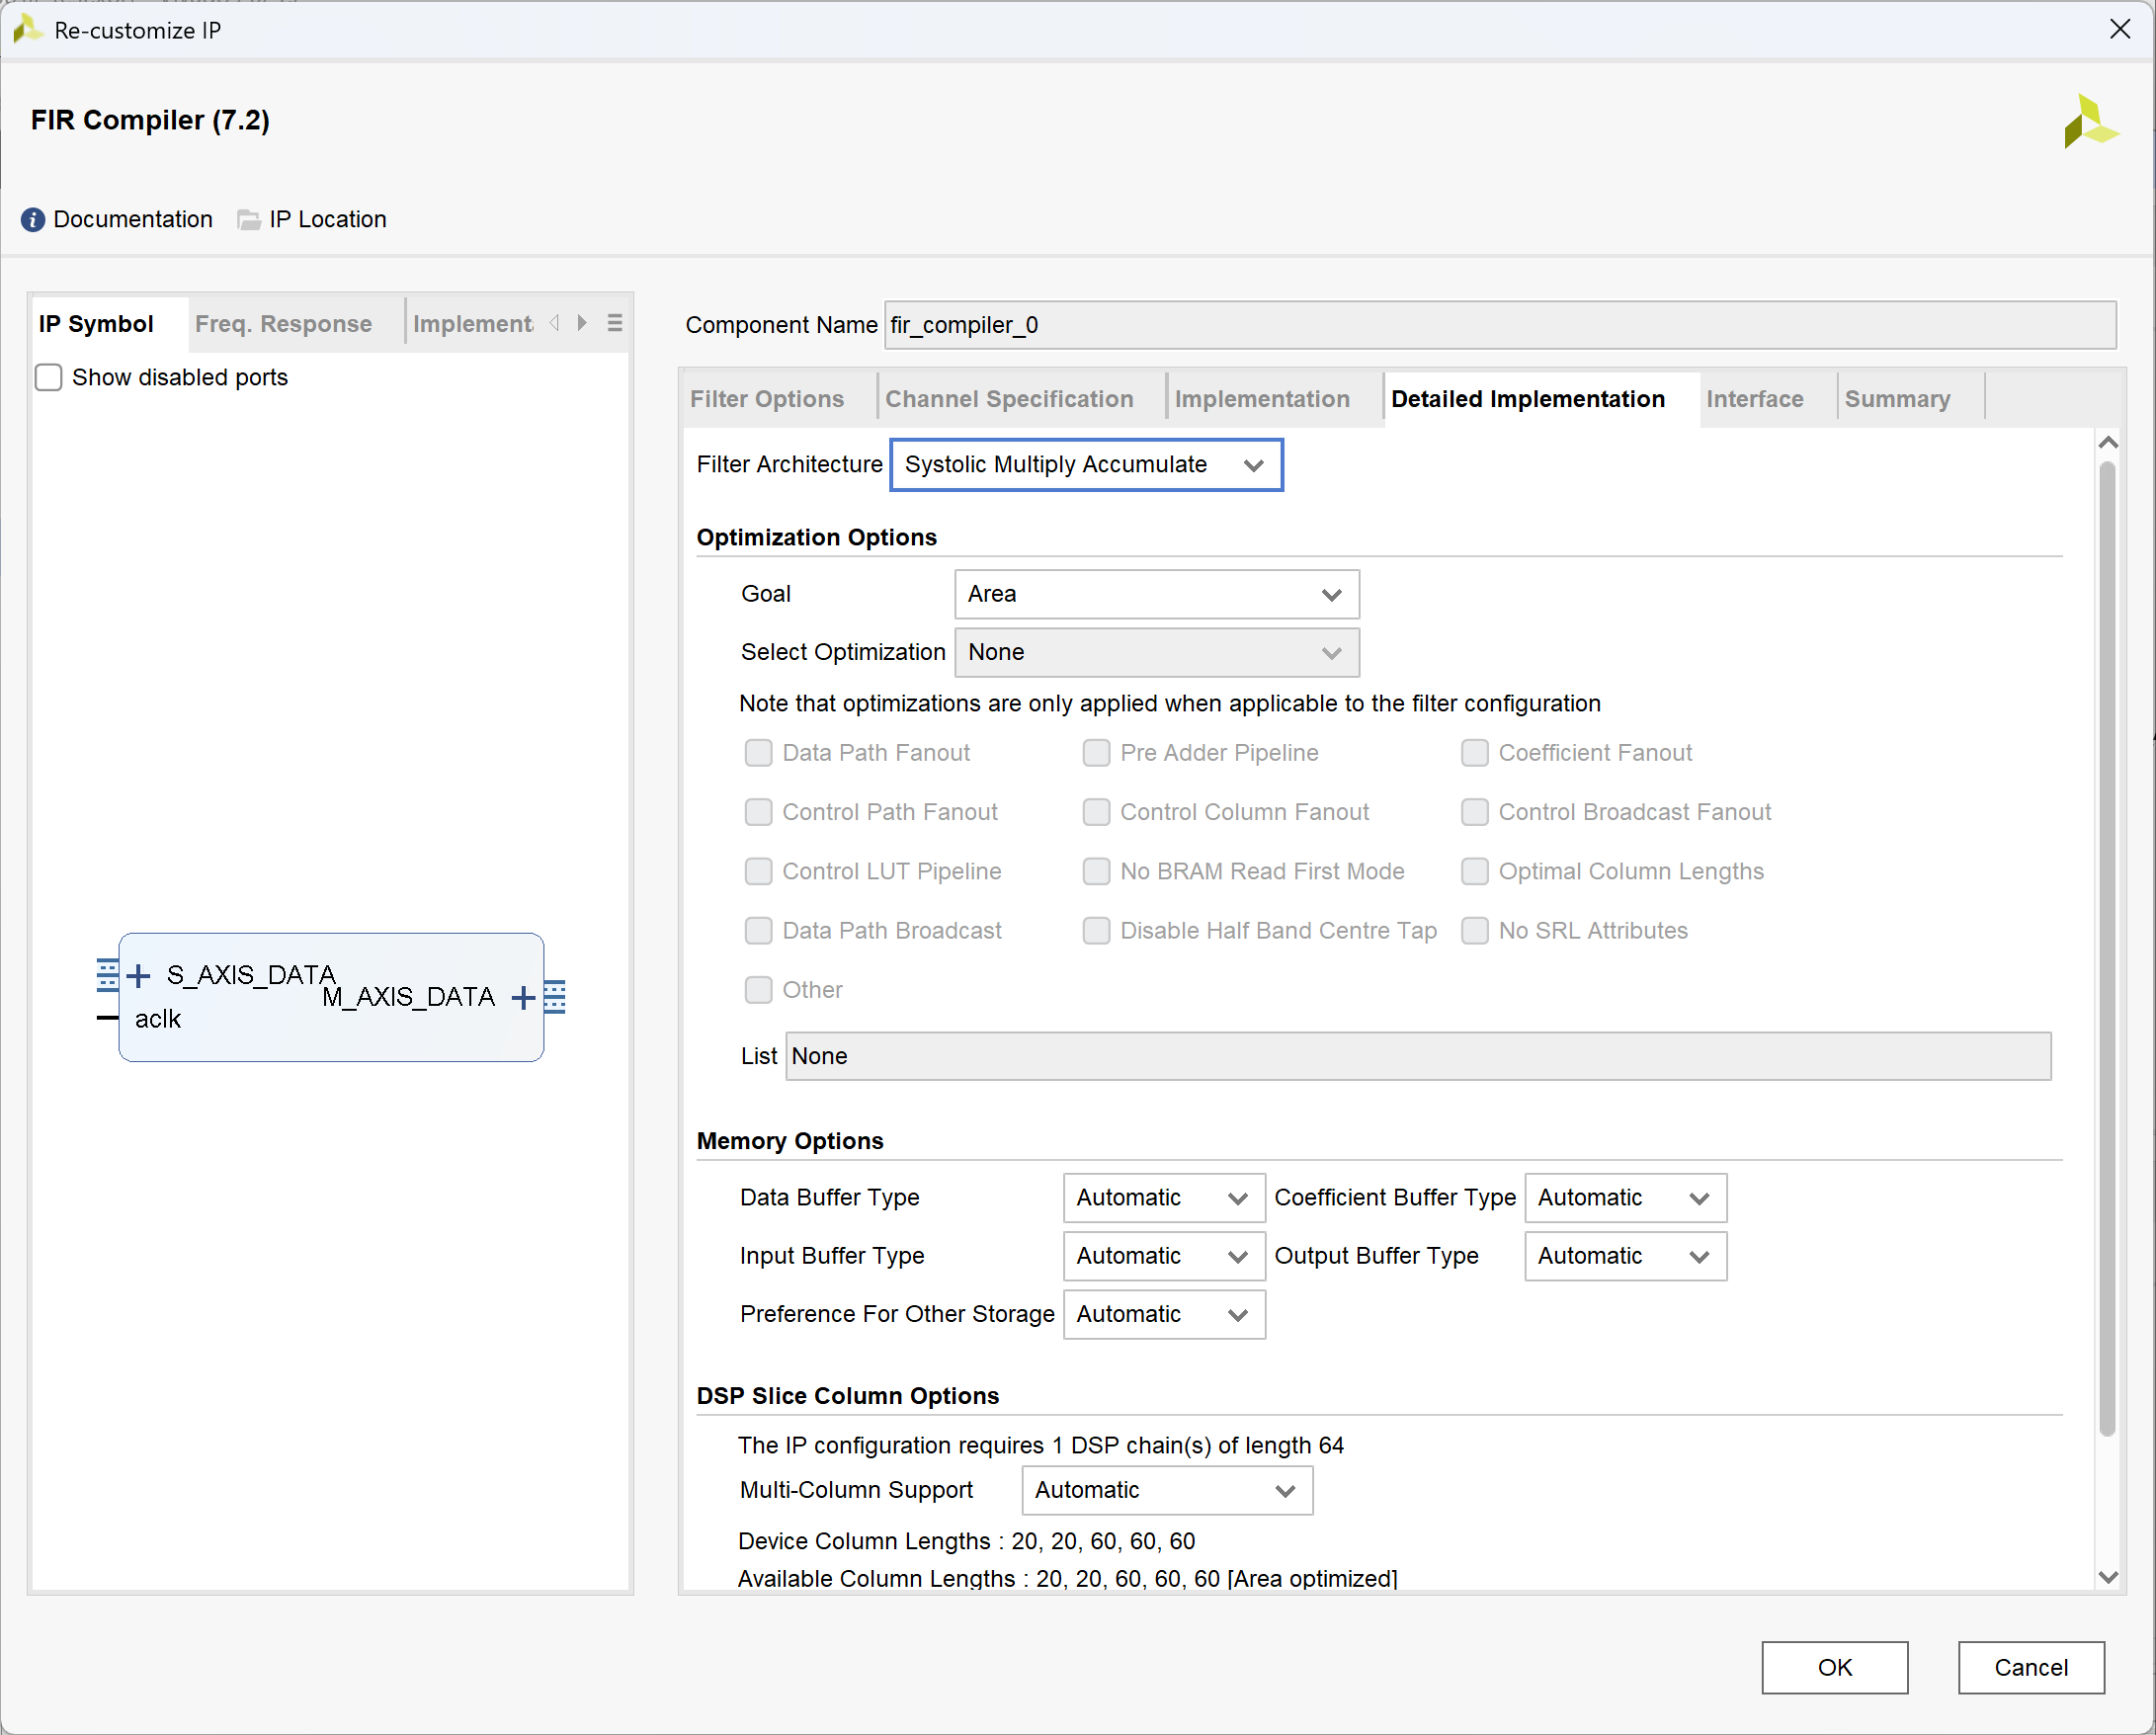
Task: Expand the M_AXIS_DATA port plus icon
Action: (x=522, y=997)
